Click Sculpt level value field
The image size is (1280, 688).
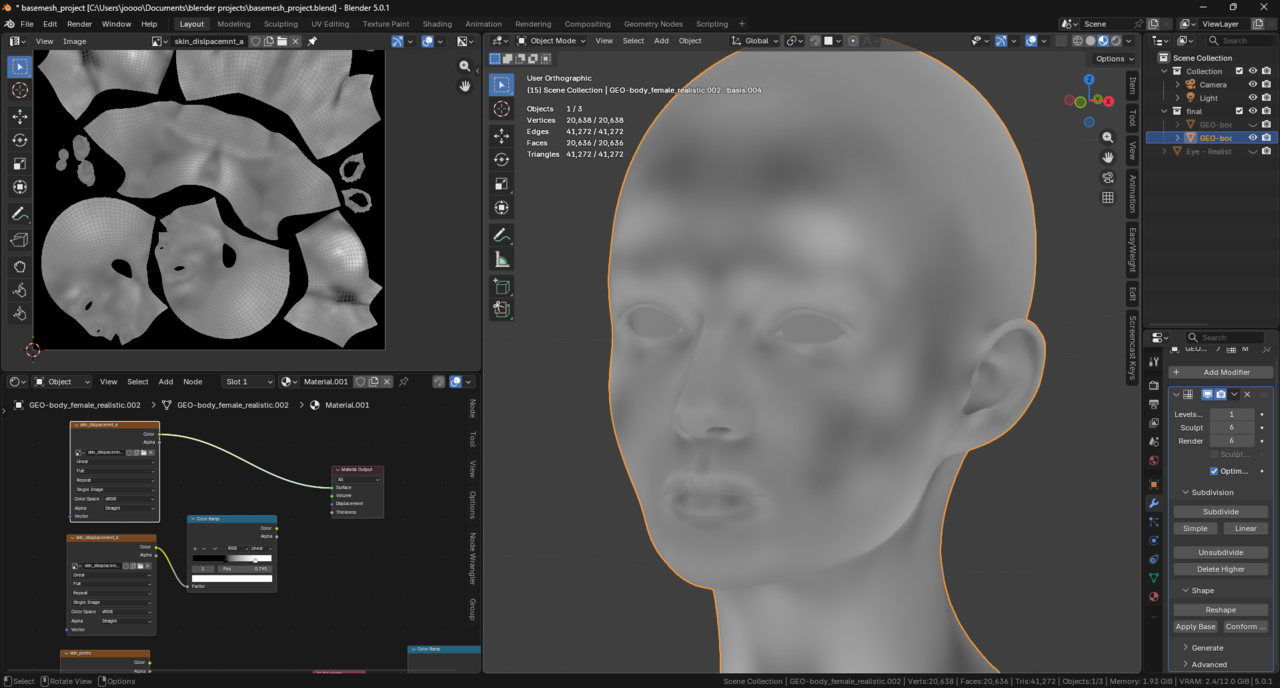1232,427
